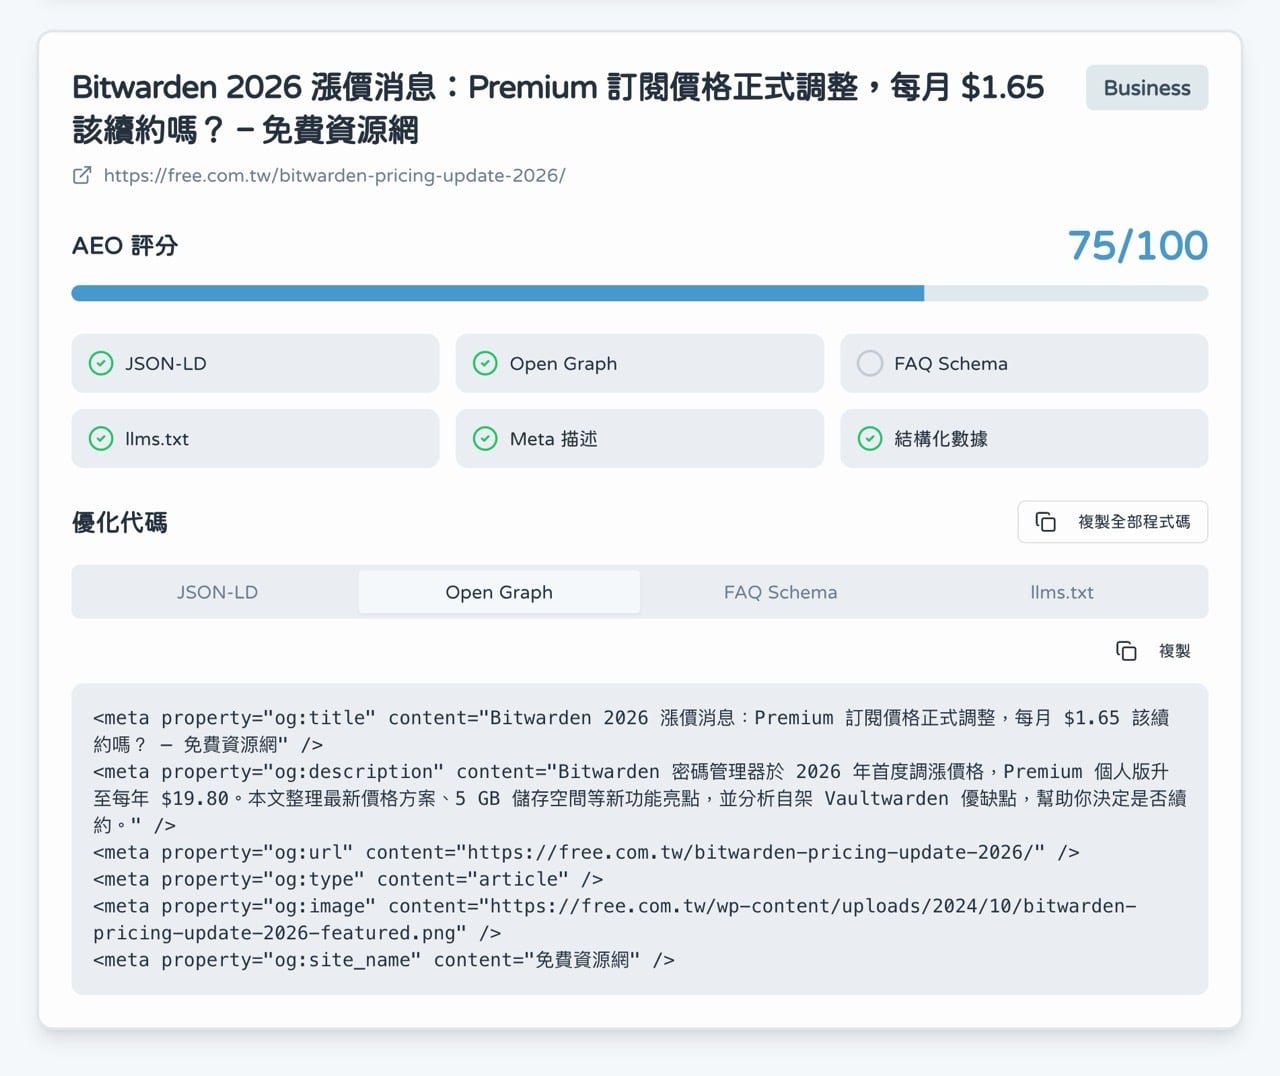Switch to the JSON-LD code tab
The width and height of the screenshot is (1280, 1076).
click(217, 592)
